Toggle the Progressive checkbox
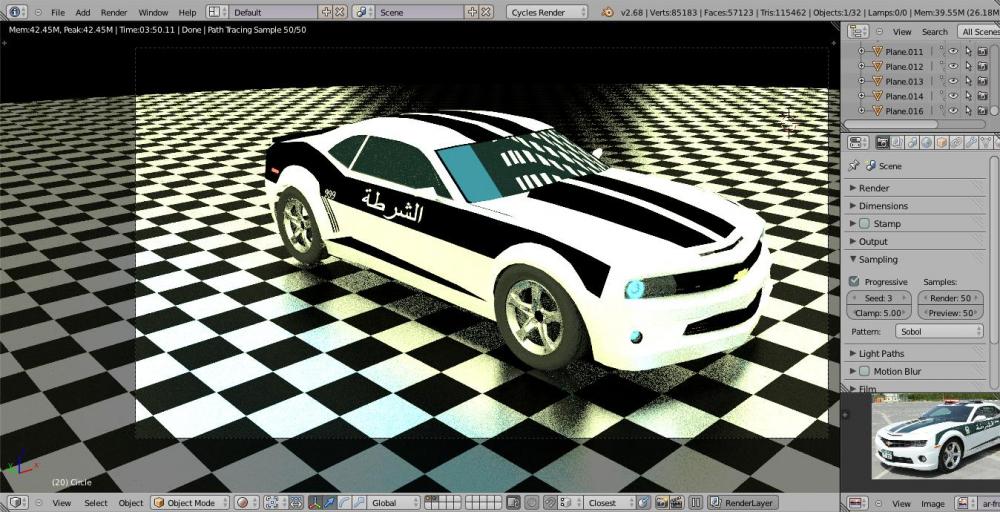Screen dimensions: 1000x512 pyautogui.click(x=855, y=281)
